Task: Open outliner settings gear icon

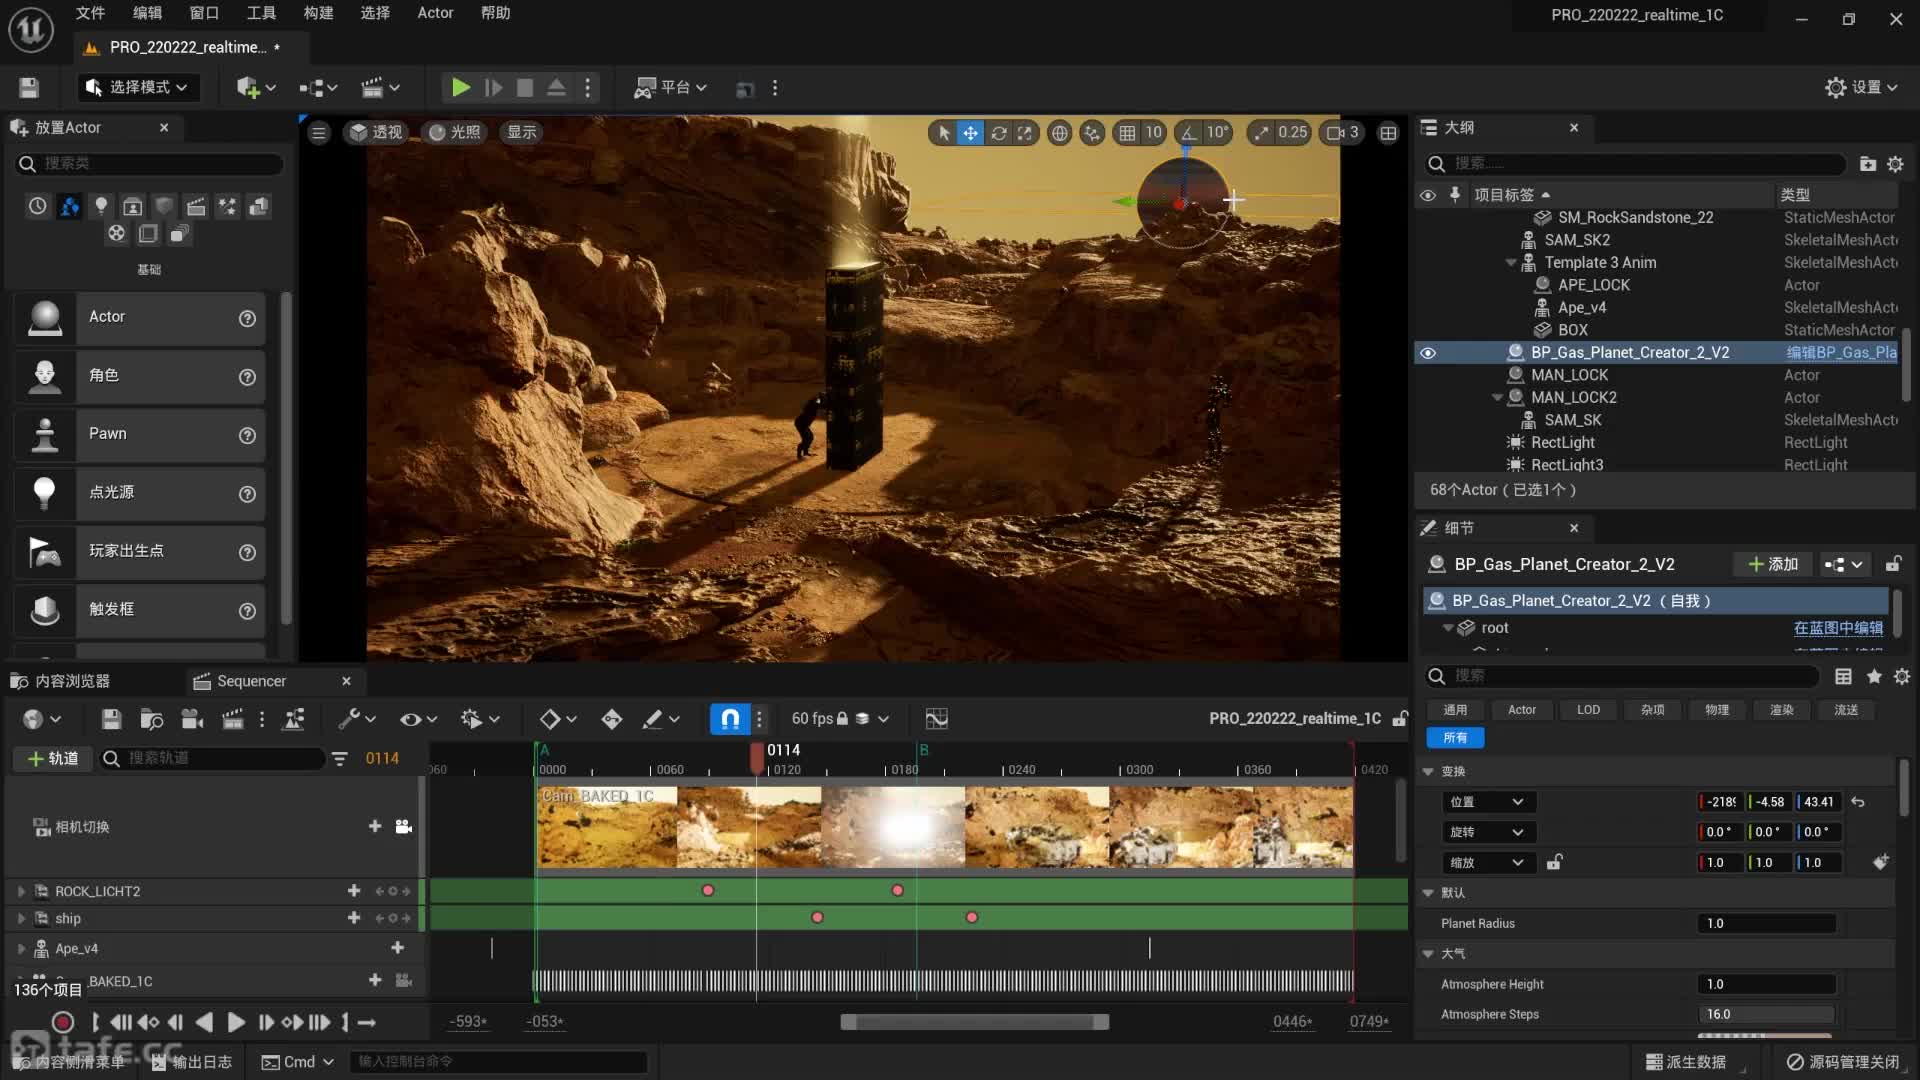Action: [x=1895, y=163]
